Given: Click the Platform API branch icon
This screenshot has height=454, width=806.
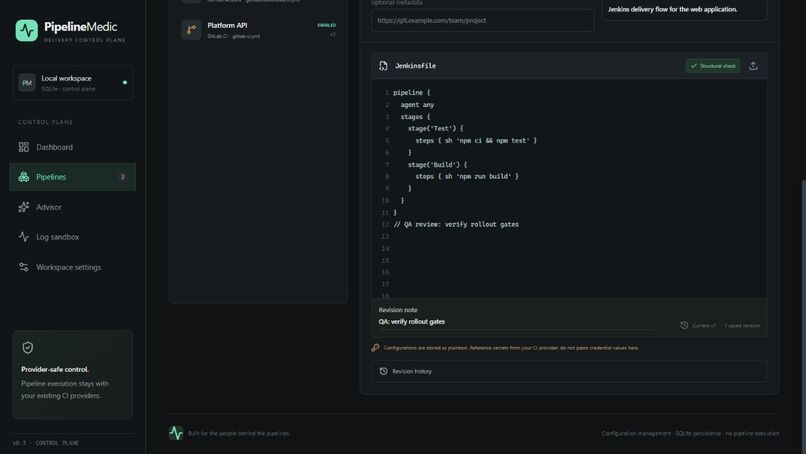Looking at the screenshot, I should tap(191, 30).
